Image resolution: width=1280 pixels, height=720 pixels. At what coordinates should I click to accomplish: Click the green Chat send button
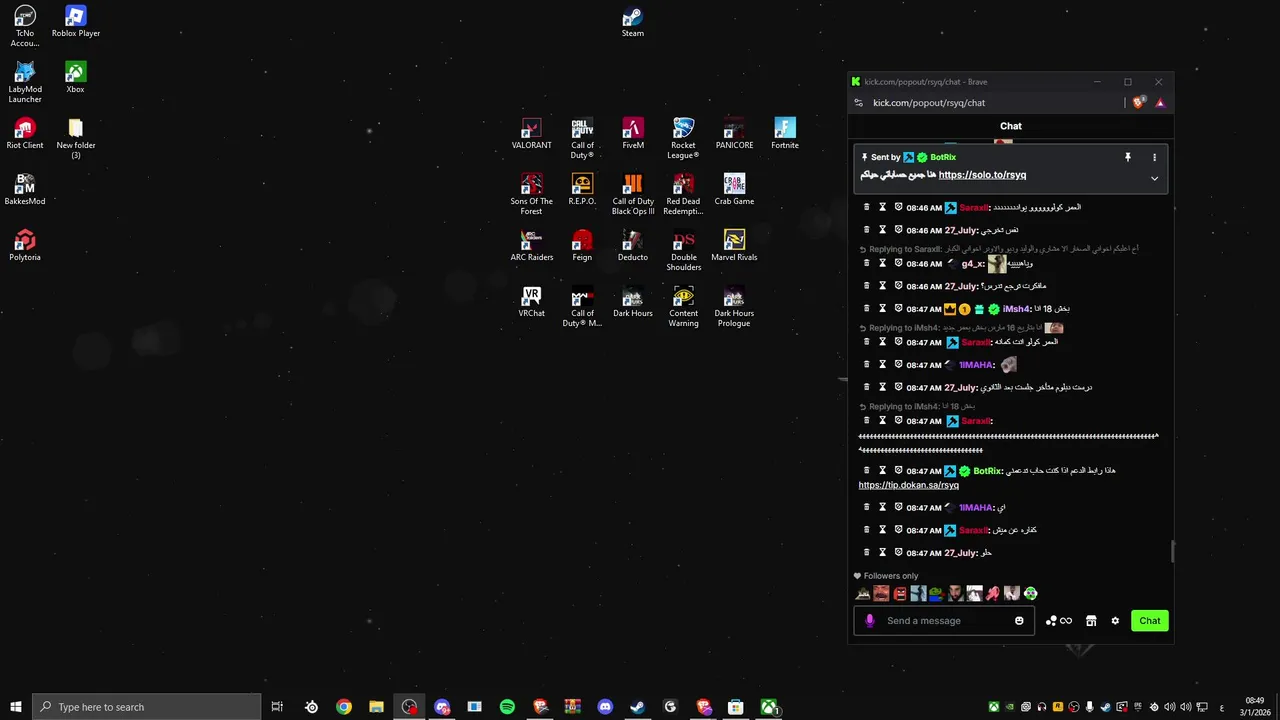1149,621
